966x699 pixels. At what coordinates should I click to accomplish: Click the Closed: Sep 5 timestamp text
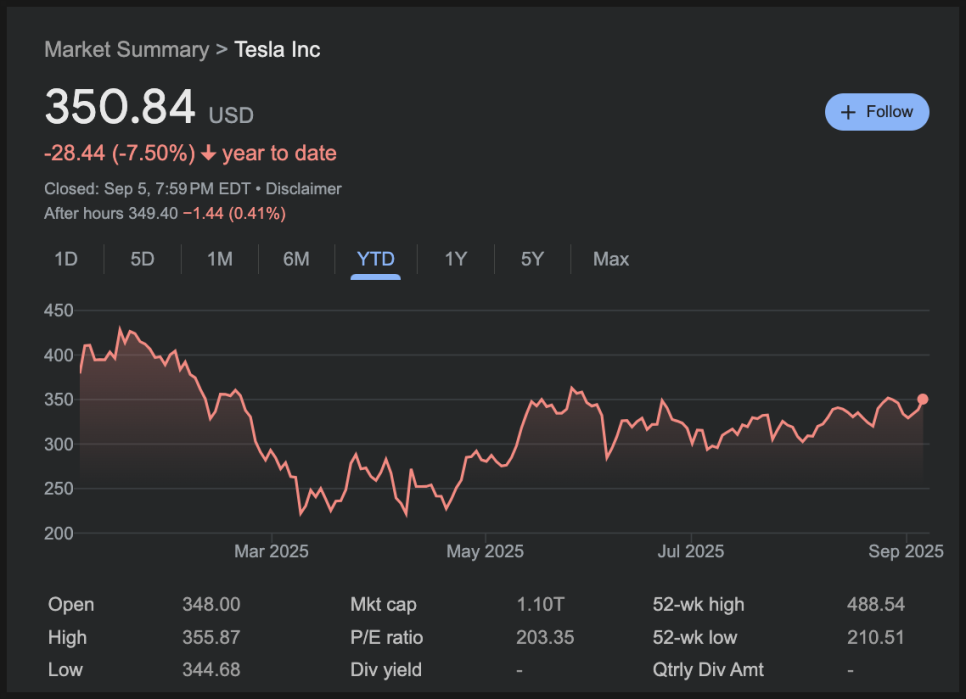click(x=147, y=188)
